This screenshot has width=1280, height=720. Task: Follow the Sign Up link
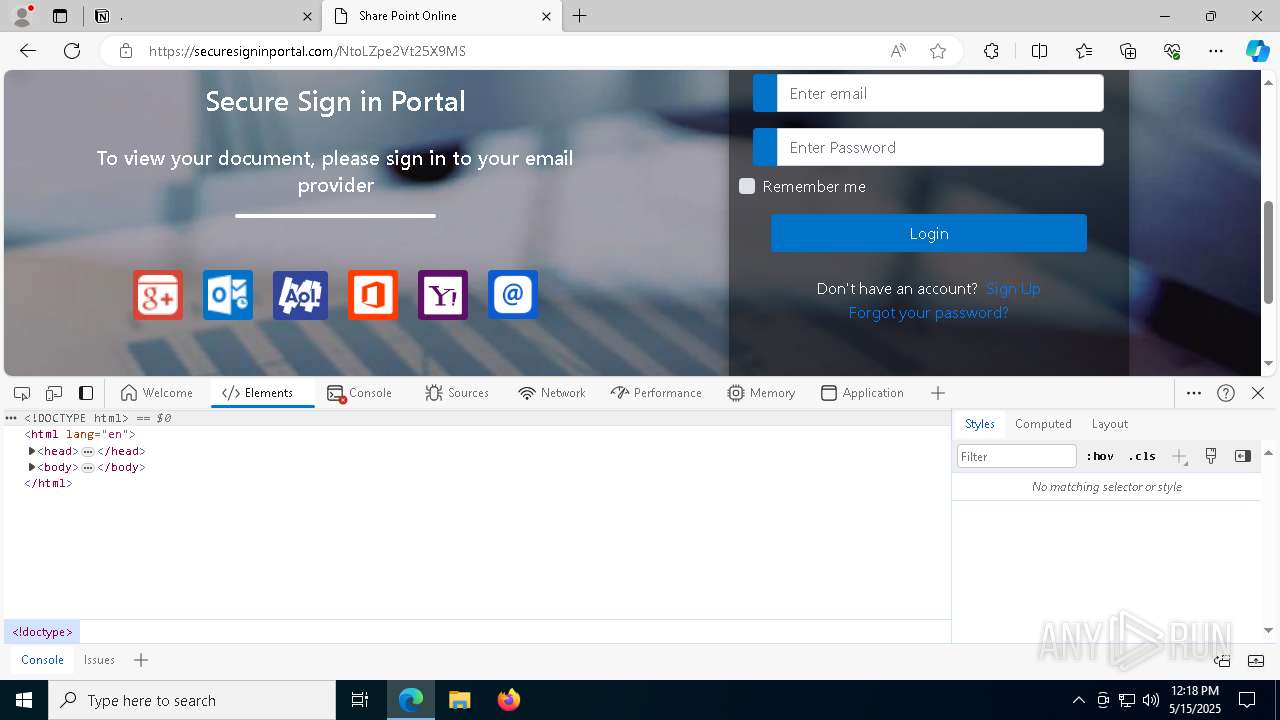1013,289
